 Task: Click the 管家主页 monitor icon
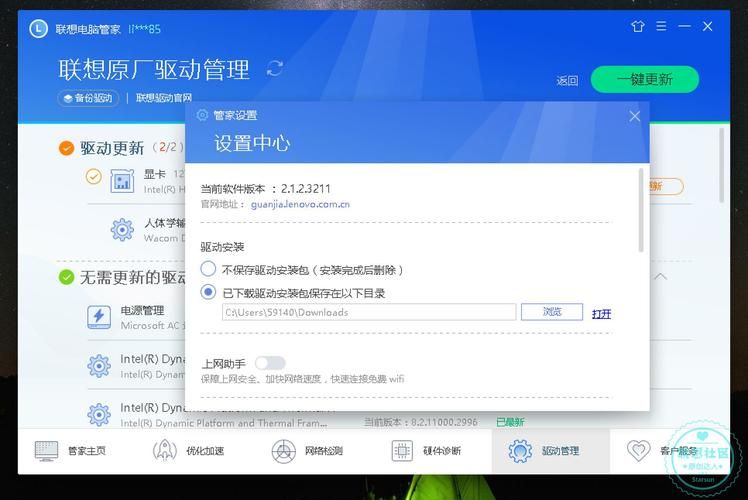point(47,451)
